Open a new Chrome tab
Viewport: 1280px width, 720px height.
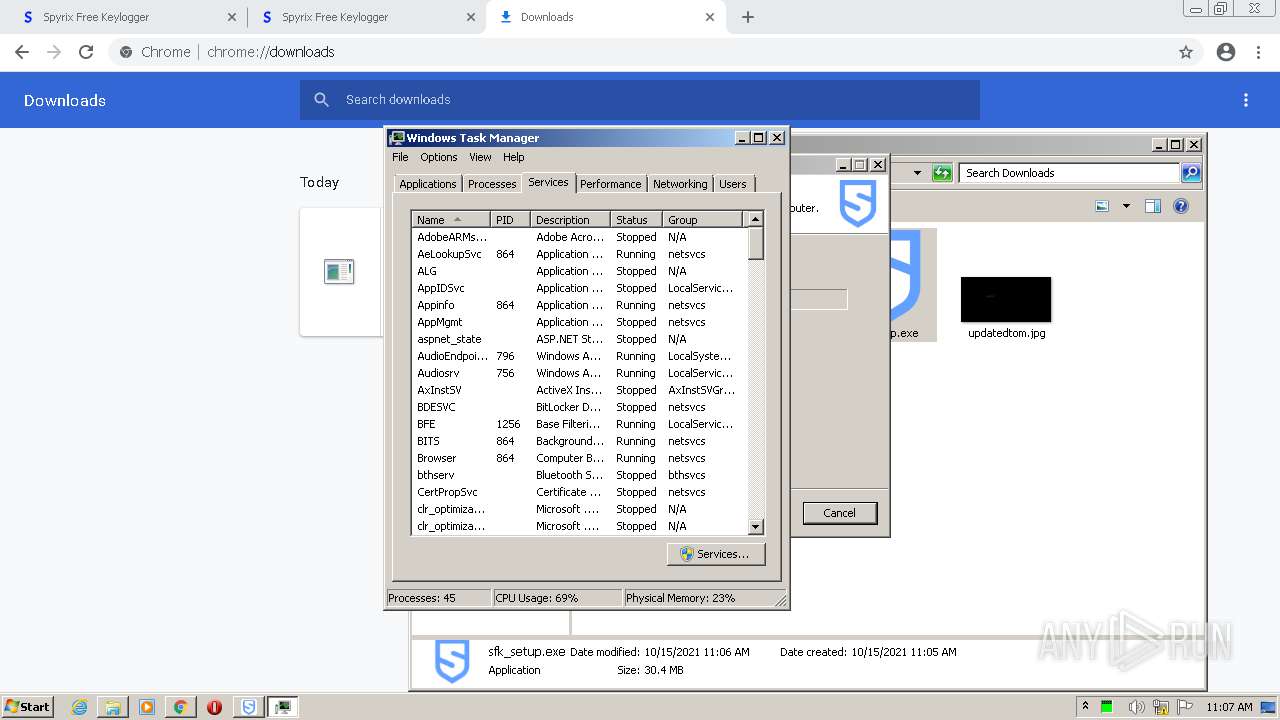(748, 17)
